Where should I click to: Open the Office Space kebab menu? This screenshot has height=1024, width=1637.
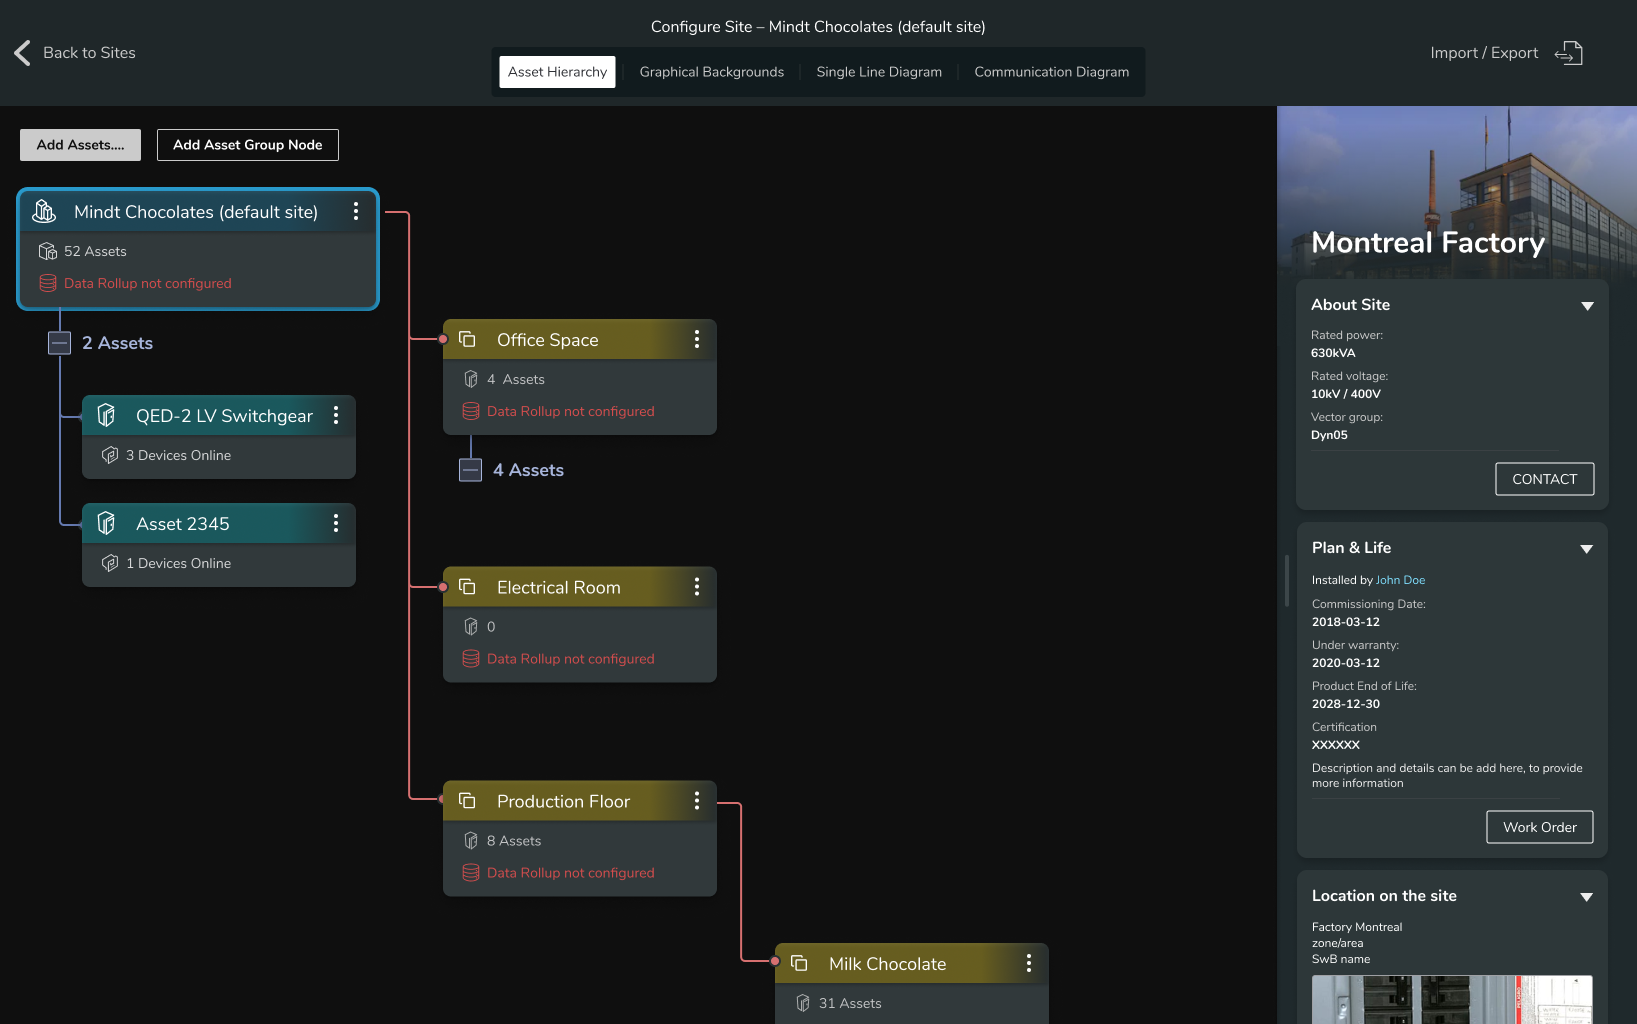[x=697, y=339]
